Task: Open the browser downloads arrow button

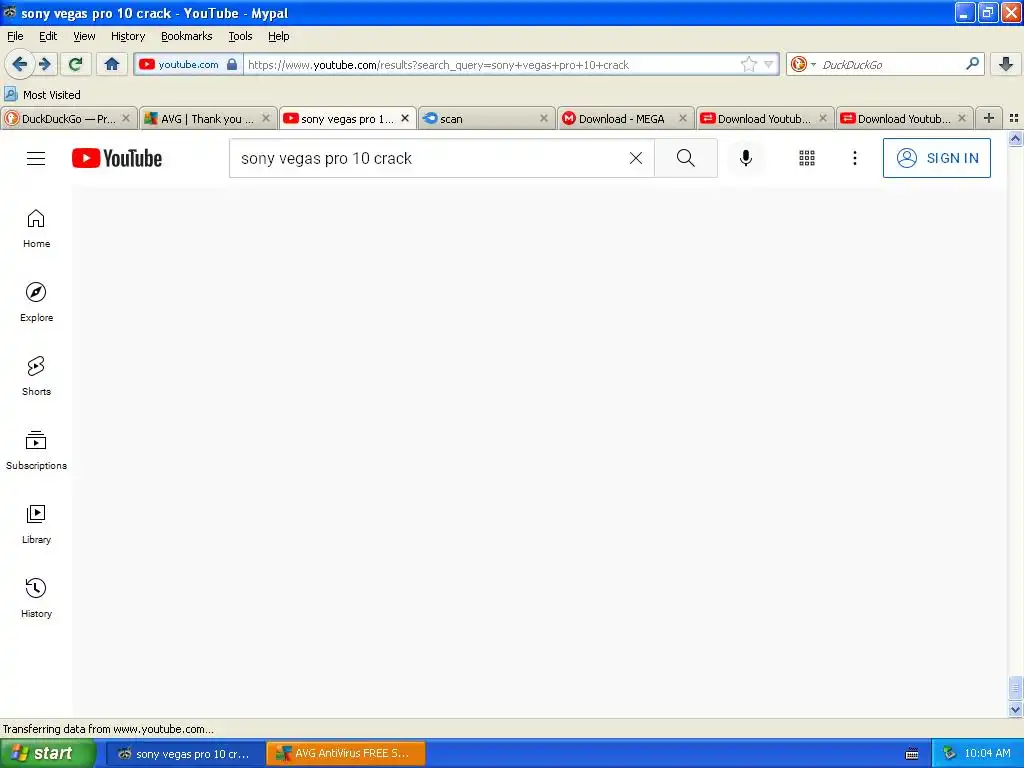Action: [x=1006, y=64]
